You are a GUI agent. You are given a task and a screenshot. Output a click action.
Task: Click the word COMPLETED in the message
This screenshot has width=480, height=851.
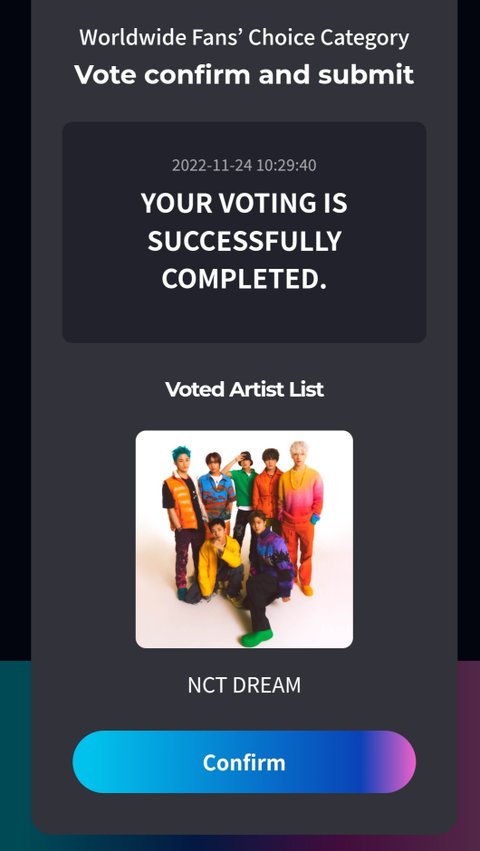point(242,279)
